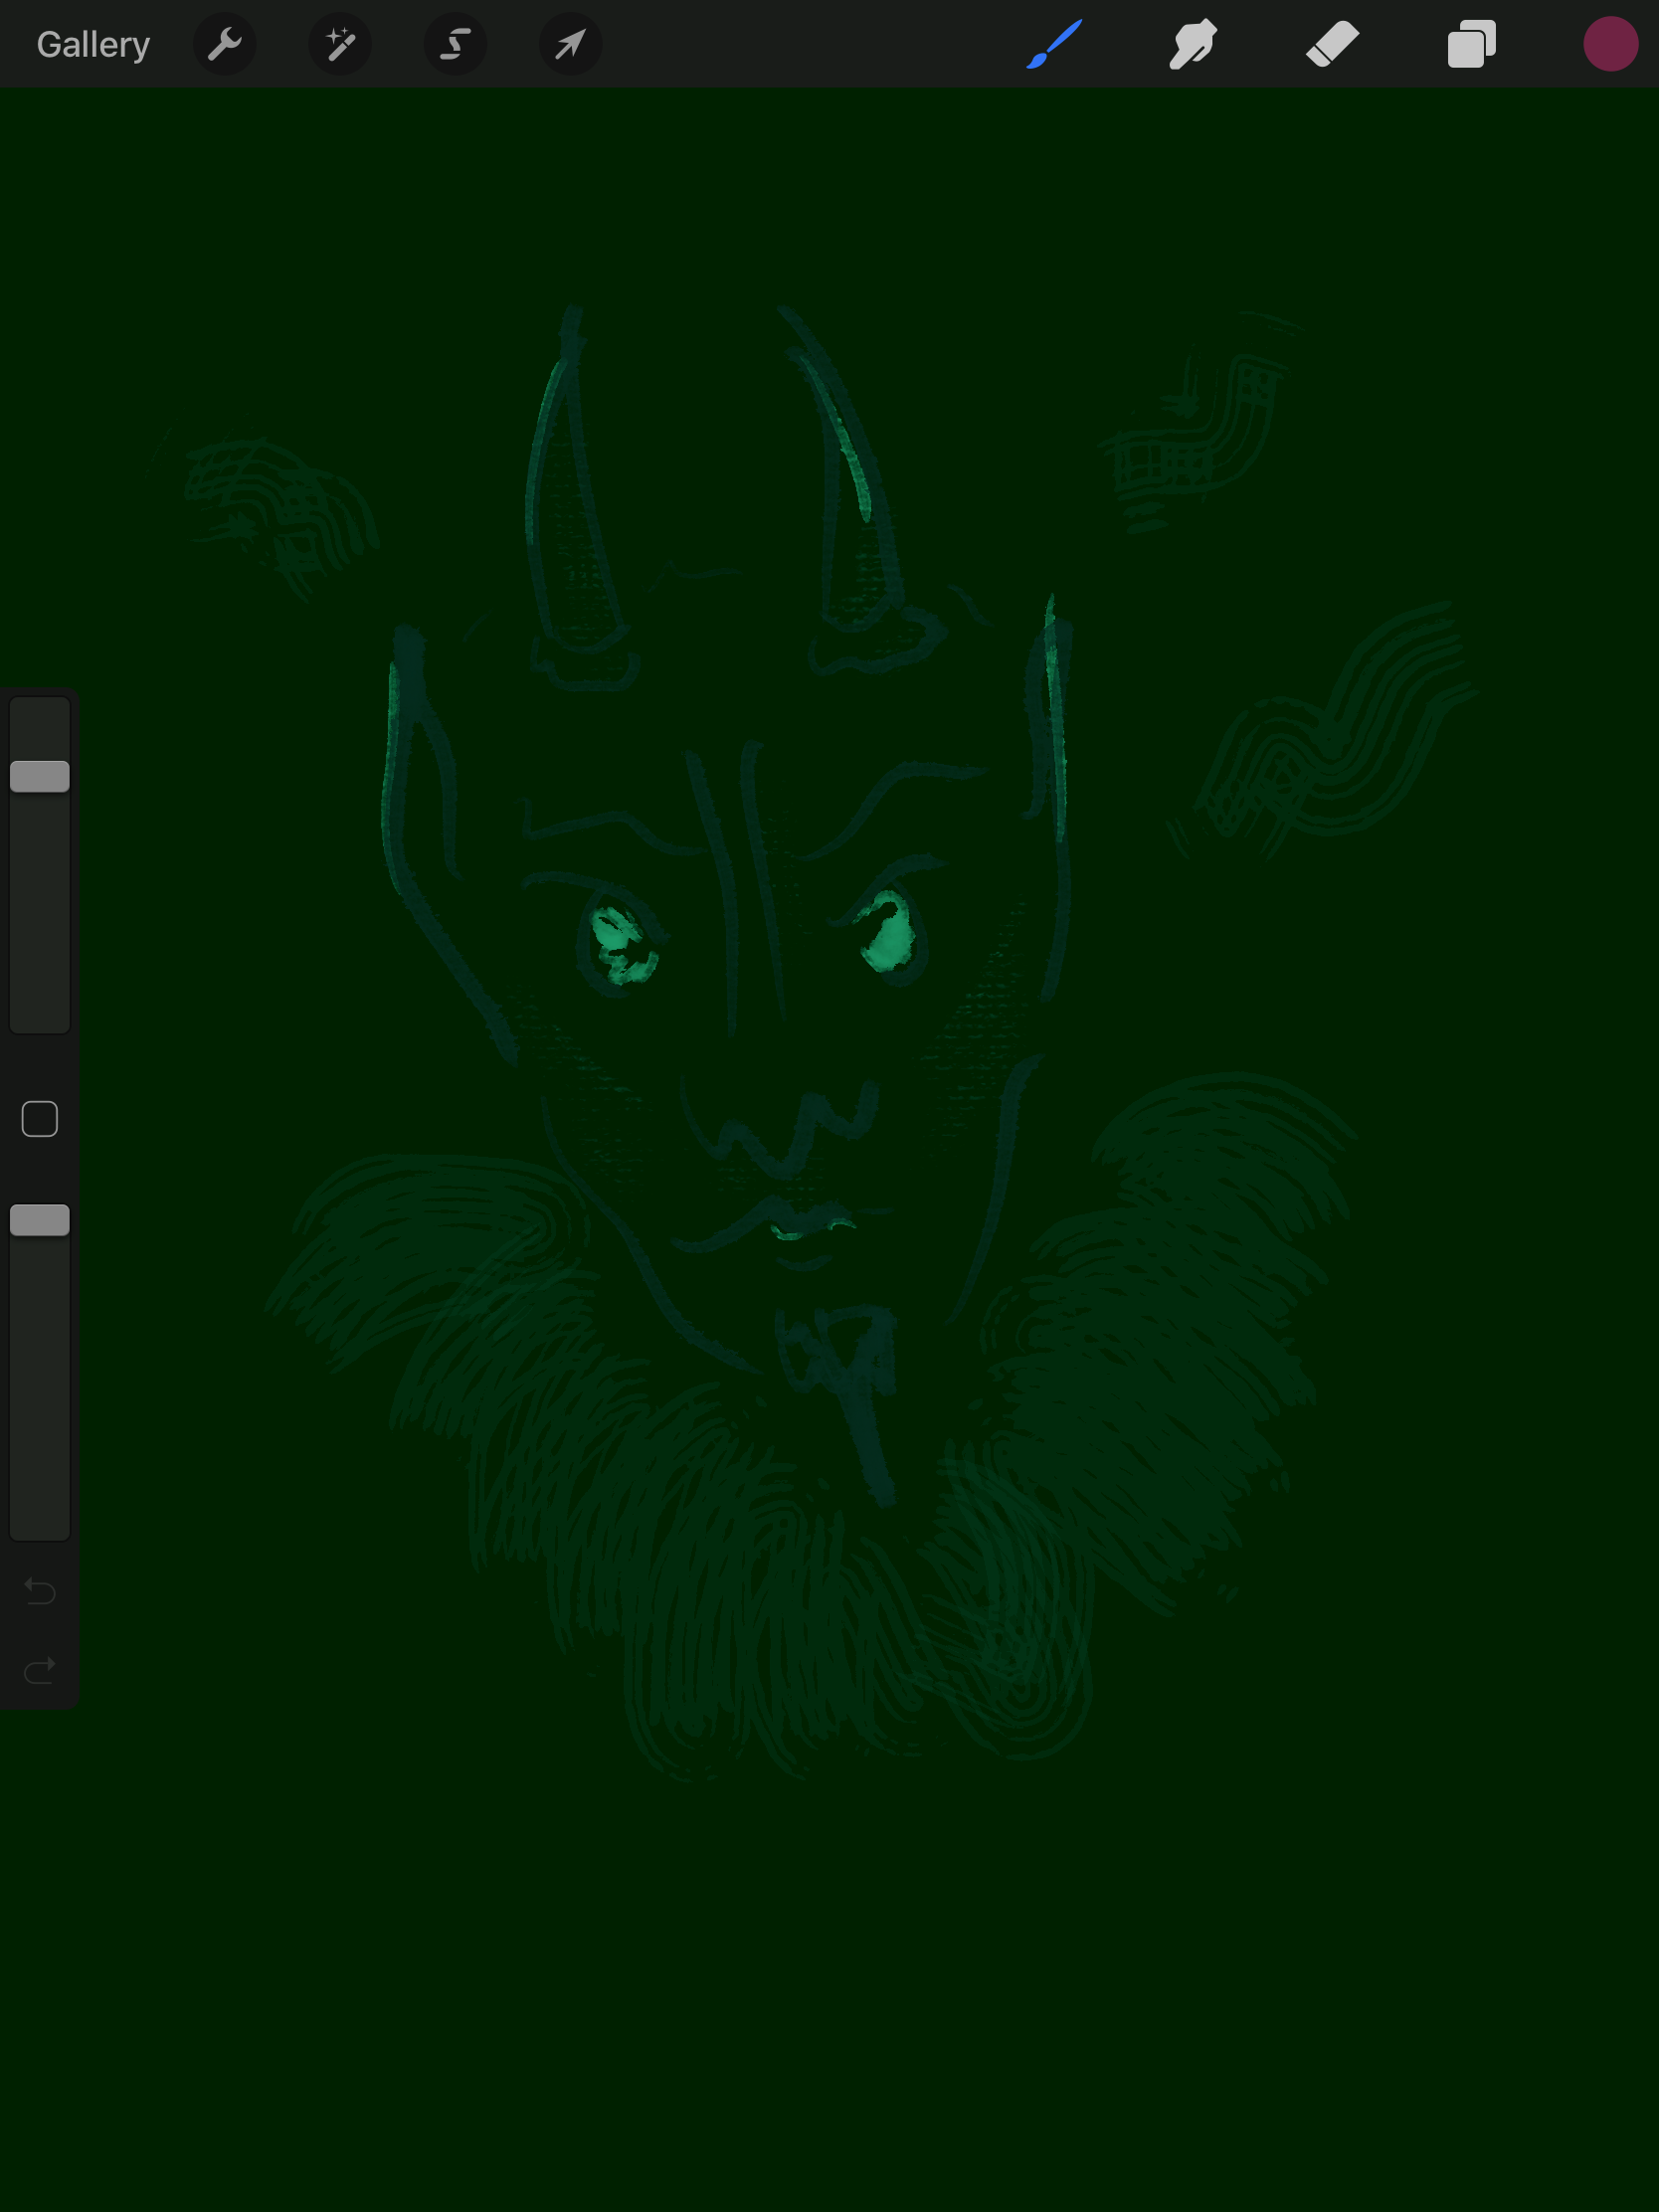The height and width of the screenshot is (2212, 1659).
Task: Tap the square modify button in sidebar
Action: [x=40, y=1119]
